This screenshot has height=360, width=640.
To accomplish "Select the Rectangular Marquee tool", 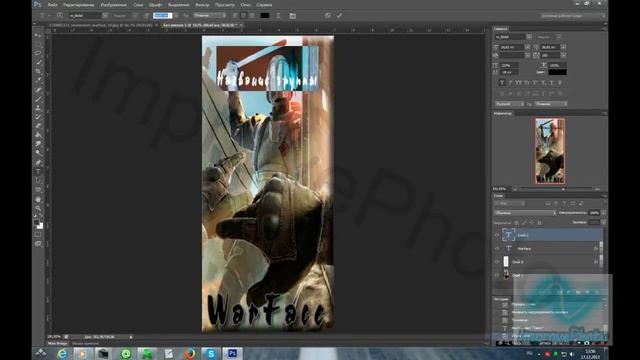I will coord(38,44).
